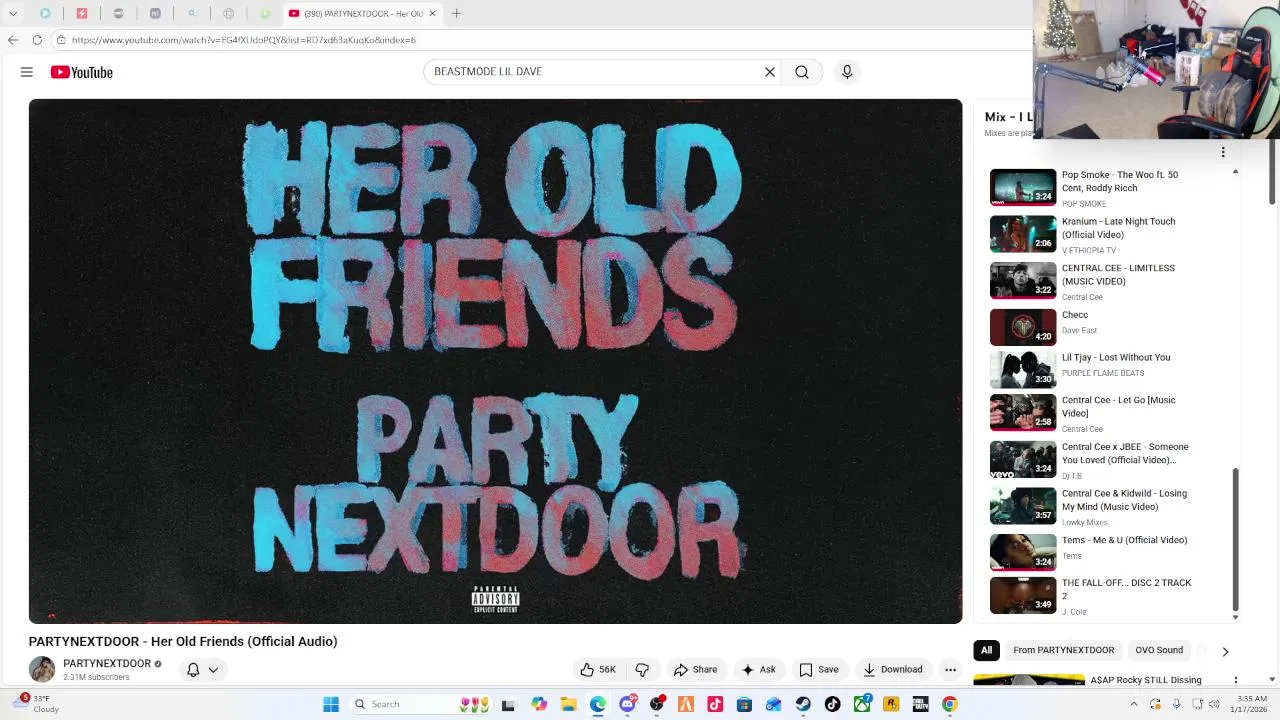Screen dimensions: 1280x720
Task: Click Tems - Me & U thumbnail
Action: coord(1023,552)
